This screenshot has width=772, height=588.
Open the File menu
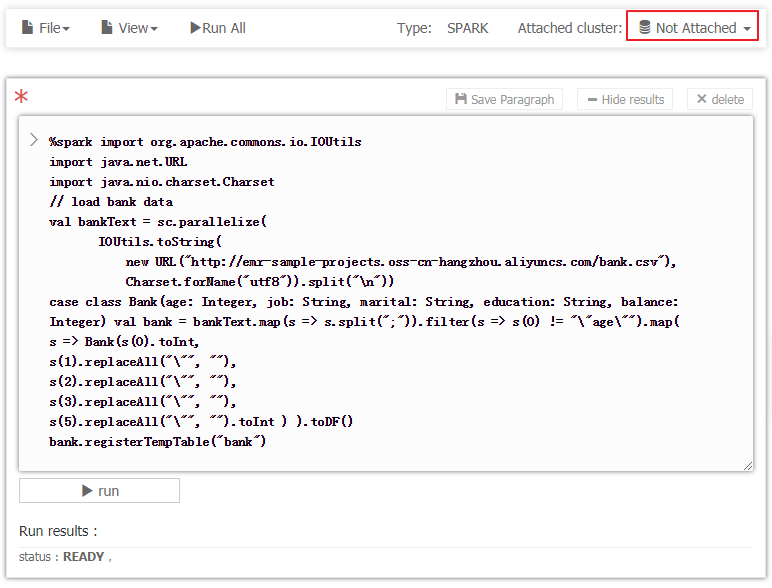click(x=46, y=28)
